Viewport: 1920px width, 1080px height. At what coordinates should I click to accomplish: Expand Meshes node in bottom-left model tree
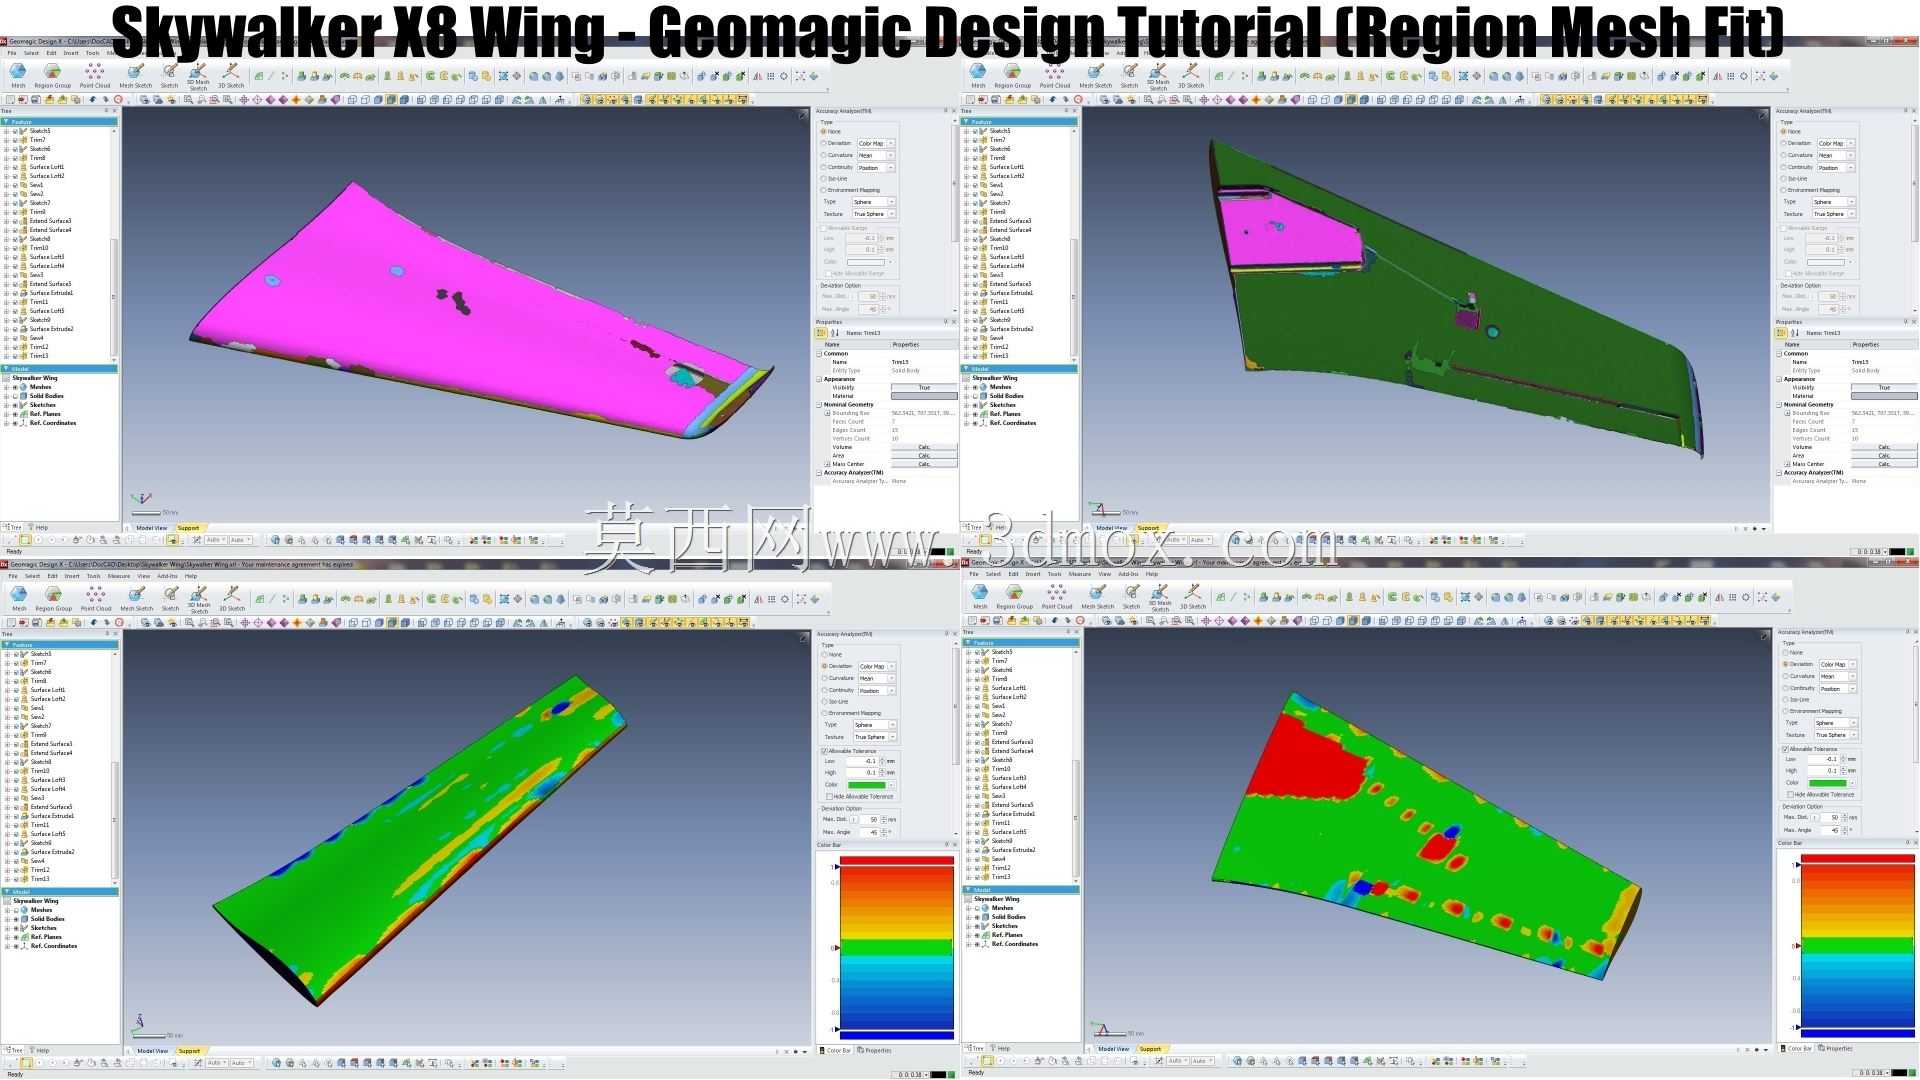click(8, 910)
